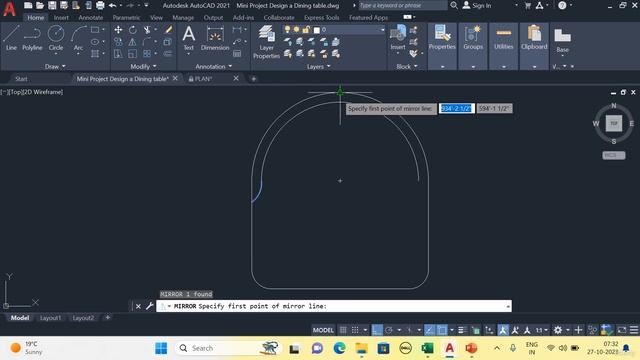Toggle ortho mode in status bar

tap(377, 330)
